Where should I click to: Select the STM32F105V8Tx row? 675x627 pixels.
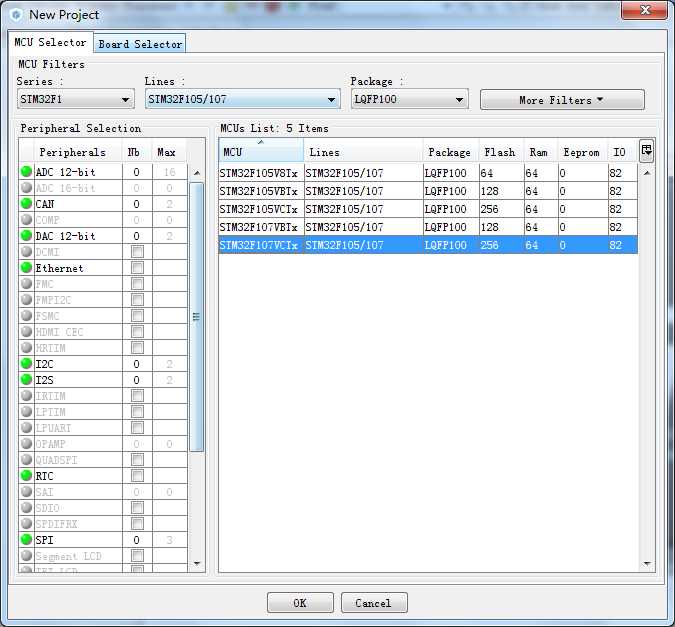tap(428, 173)
